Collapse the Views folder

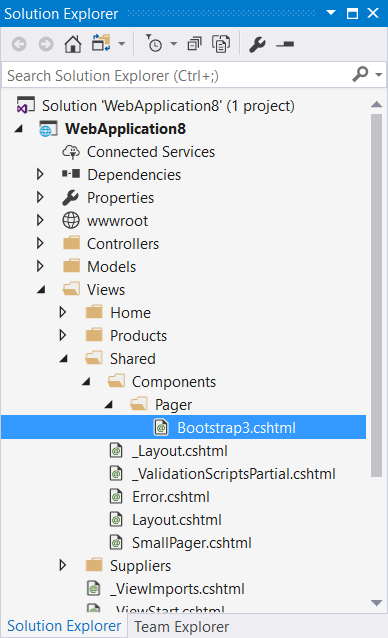tap(41, 290)
